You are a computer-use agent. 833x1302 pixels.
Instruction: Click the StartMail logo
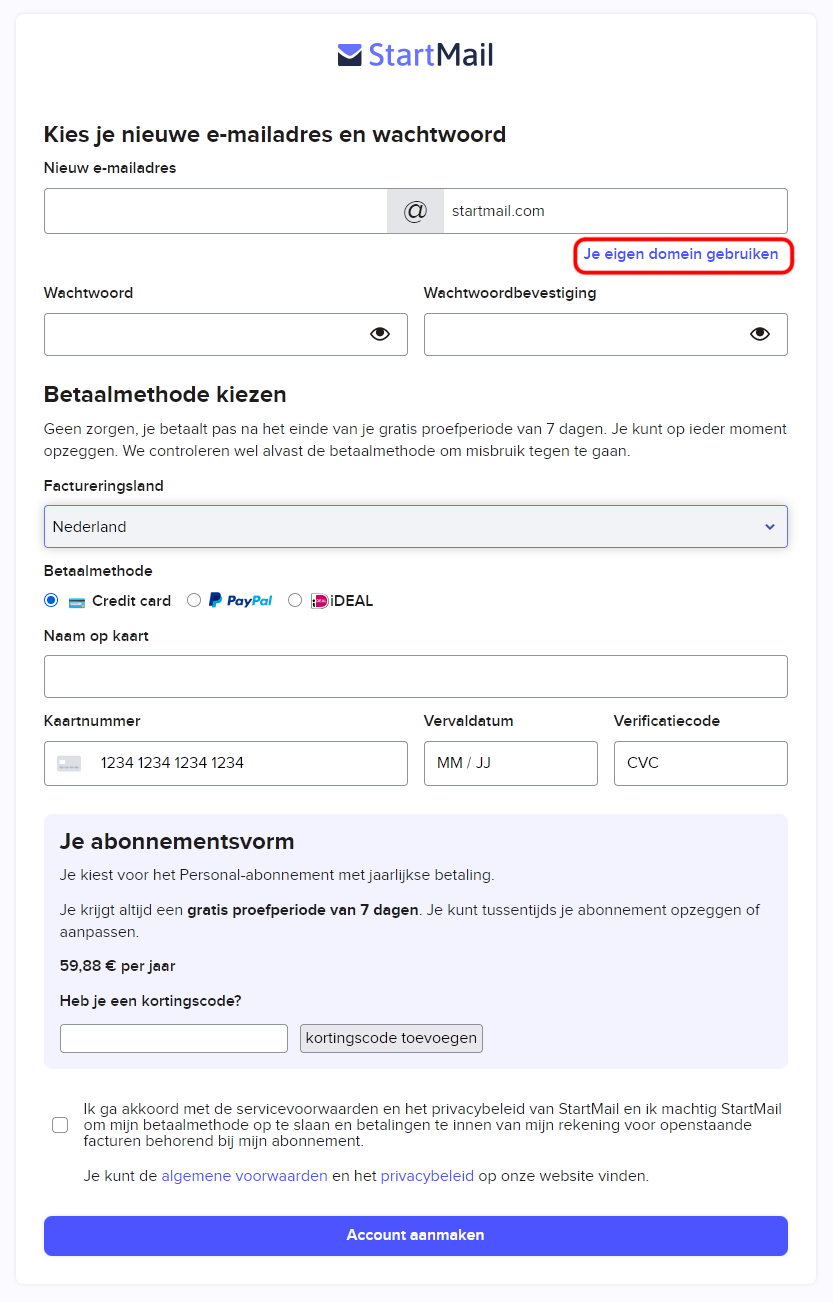[x=416, y=54]
